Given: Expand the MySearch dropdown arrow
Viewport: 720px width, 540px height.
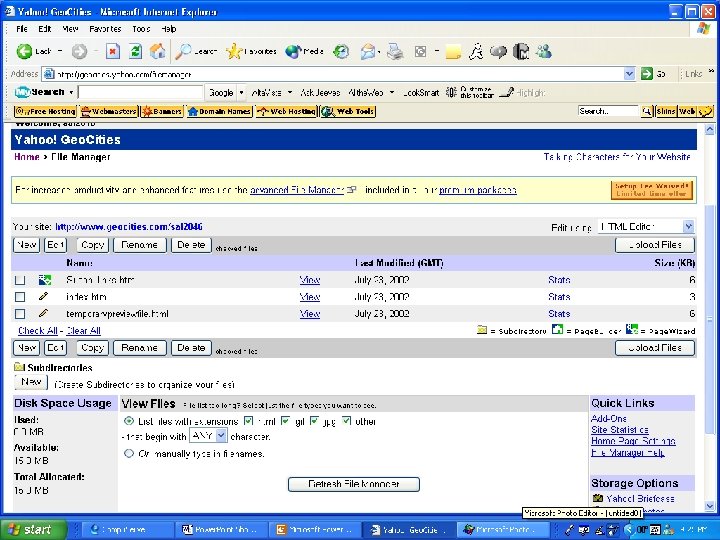Looking at the screenshot, I should pyautogui.click(x=72, y=92).
